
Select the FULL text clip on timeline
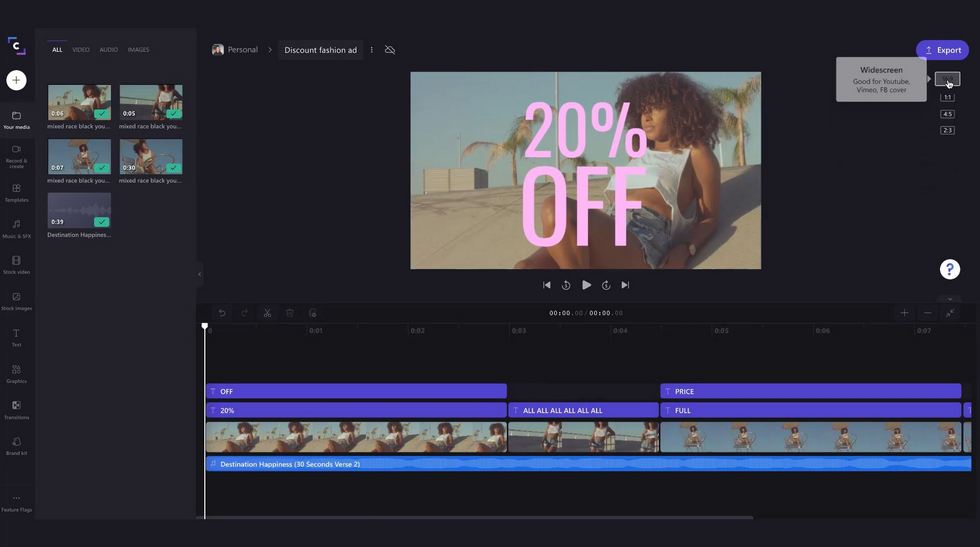(x=811, y=411)
